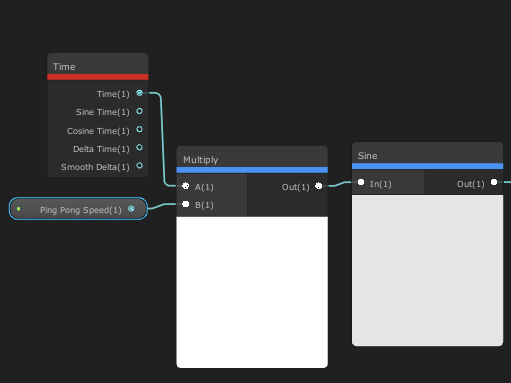Click the Smooth Delta(1) output port
Image resolution: width=511 pixels, height=383 pixels.
point(139,165)
